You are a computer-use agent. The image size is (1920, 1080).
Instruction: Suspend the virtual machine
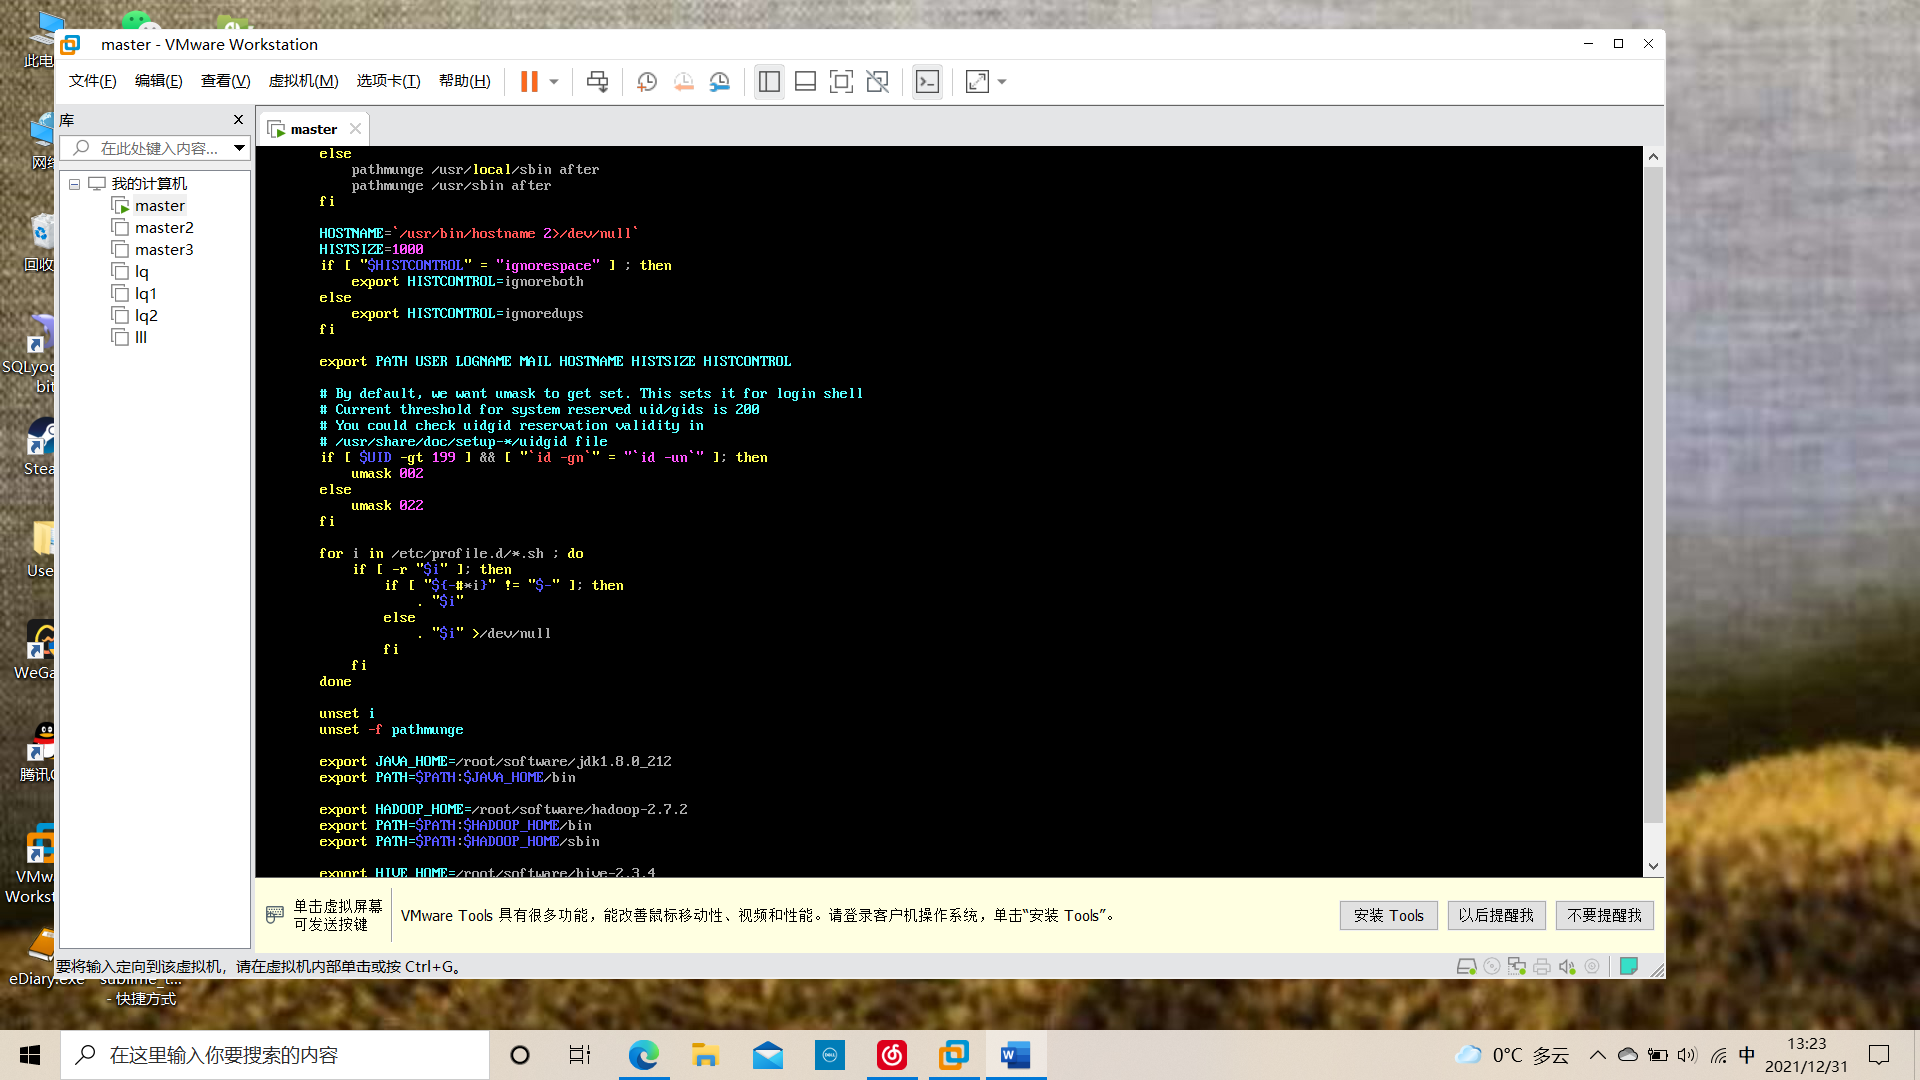click(528, 81)
